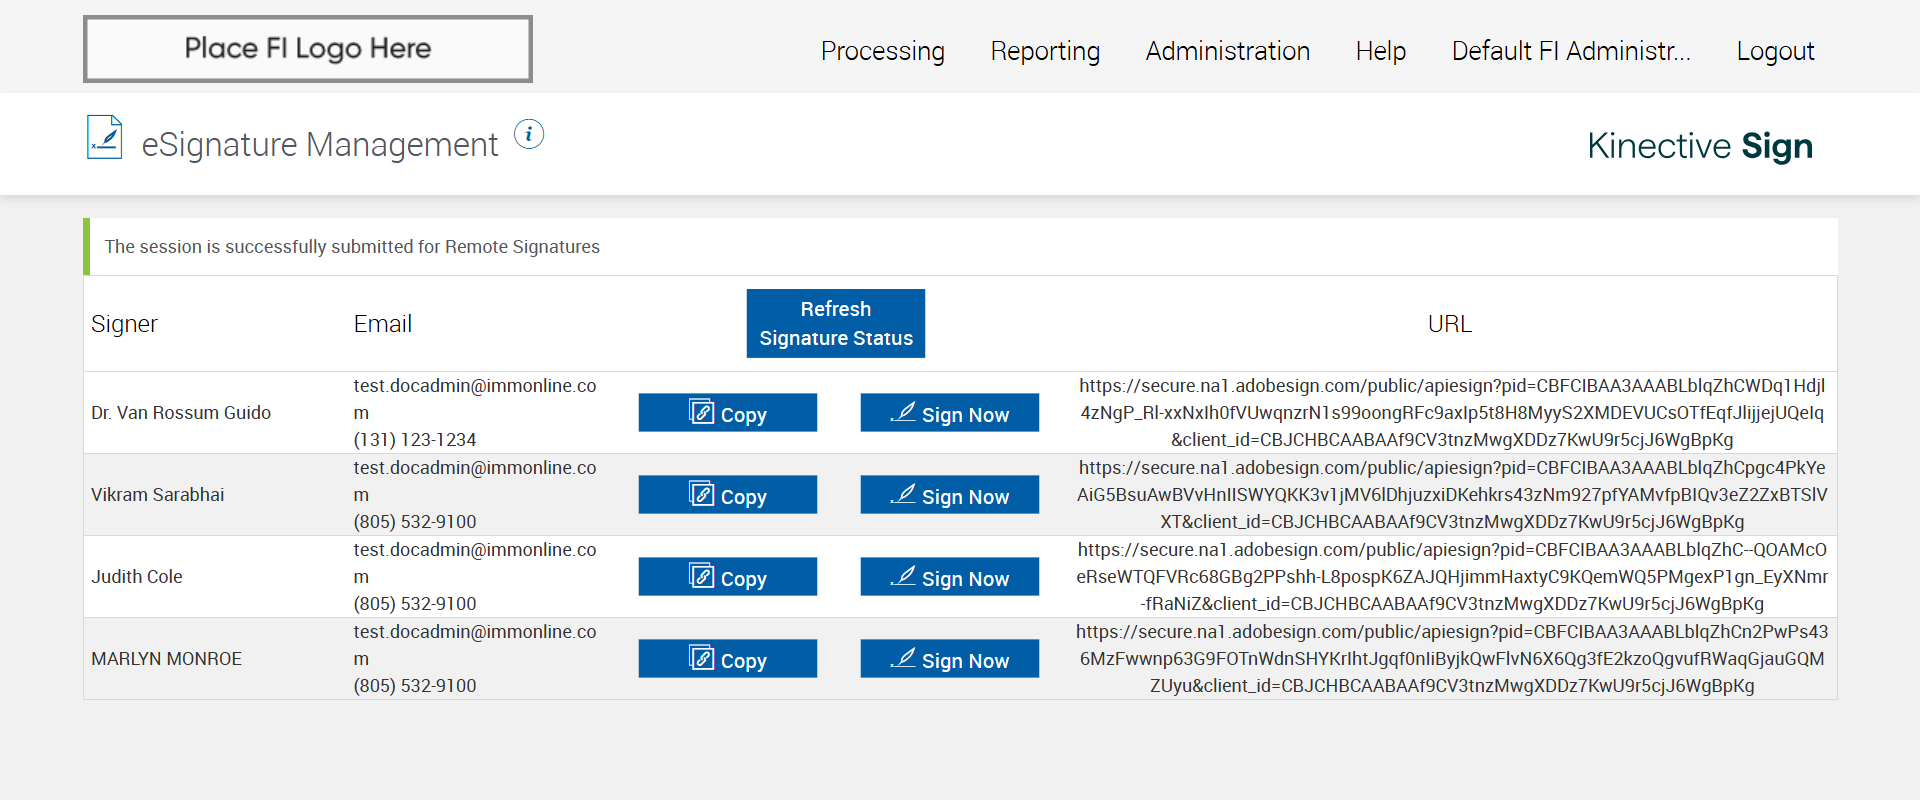Image resolution: width=1920 pixels, height=800 pixels.
Task: Click the Place FI Logo Here banner
Action: coord(308,49)
